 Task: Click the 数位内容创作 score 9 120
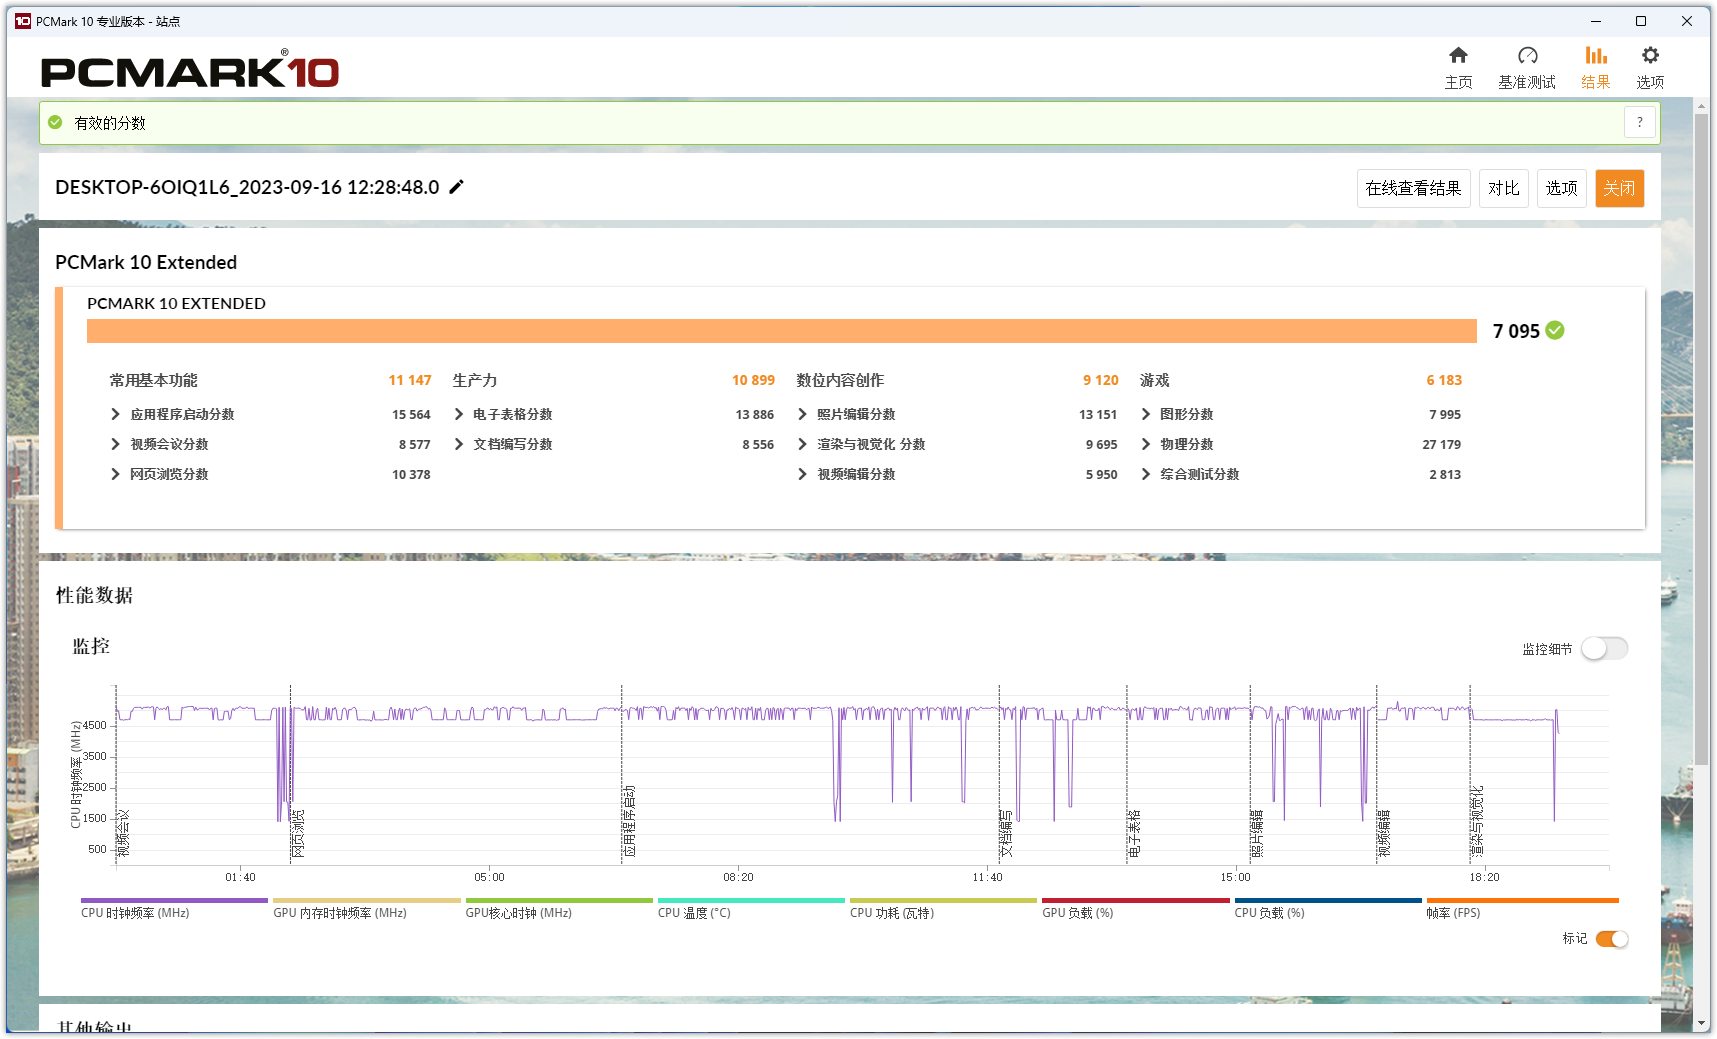1100,380
